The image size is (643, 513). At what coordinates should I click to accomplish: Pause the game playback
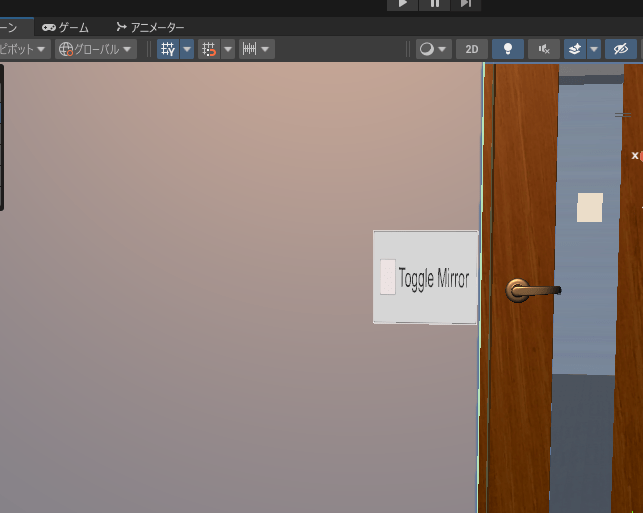pos(434,4)
